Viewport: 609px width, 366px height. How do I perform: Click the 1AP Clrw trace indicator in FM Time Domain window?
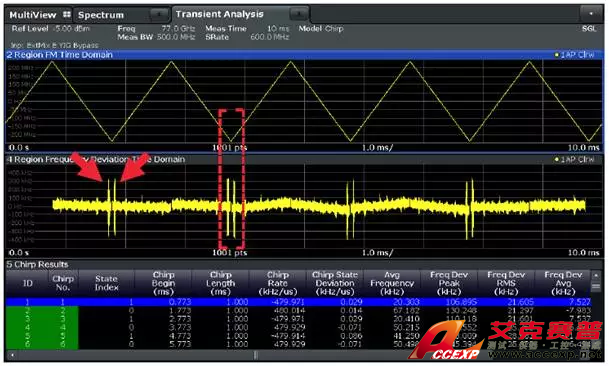574,55
